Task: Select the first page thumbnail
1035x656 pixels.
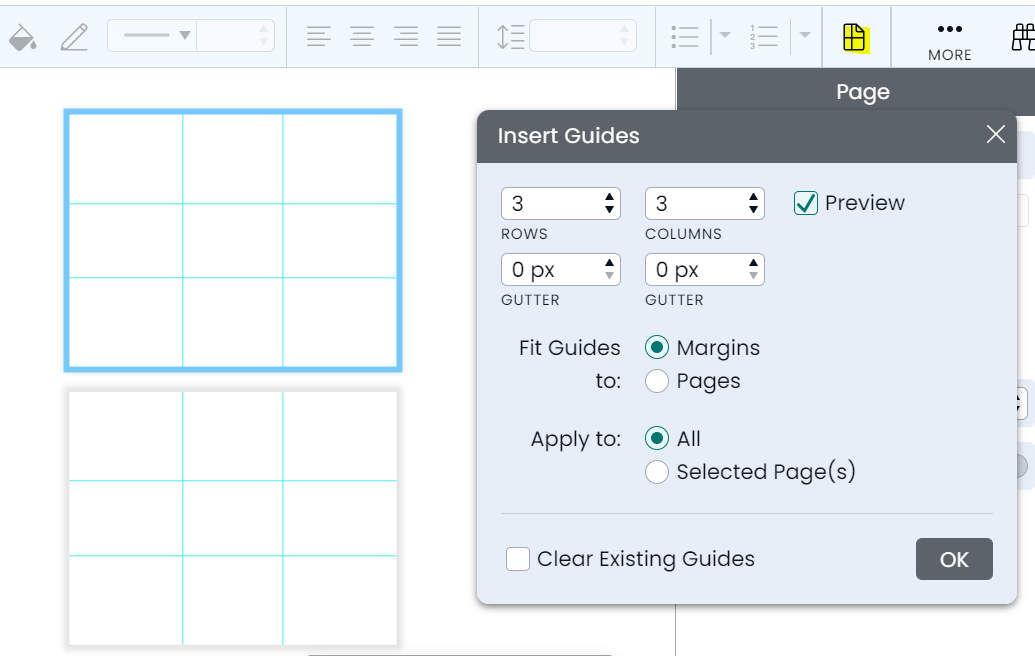Action: [233, 240]
